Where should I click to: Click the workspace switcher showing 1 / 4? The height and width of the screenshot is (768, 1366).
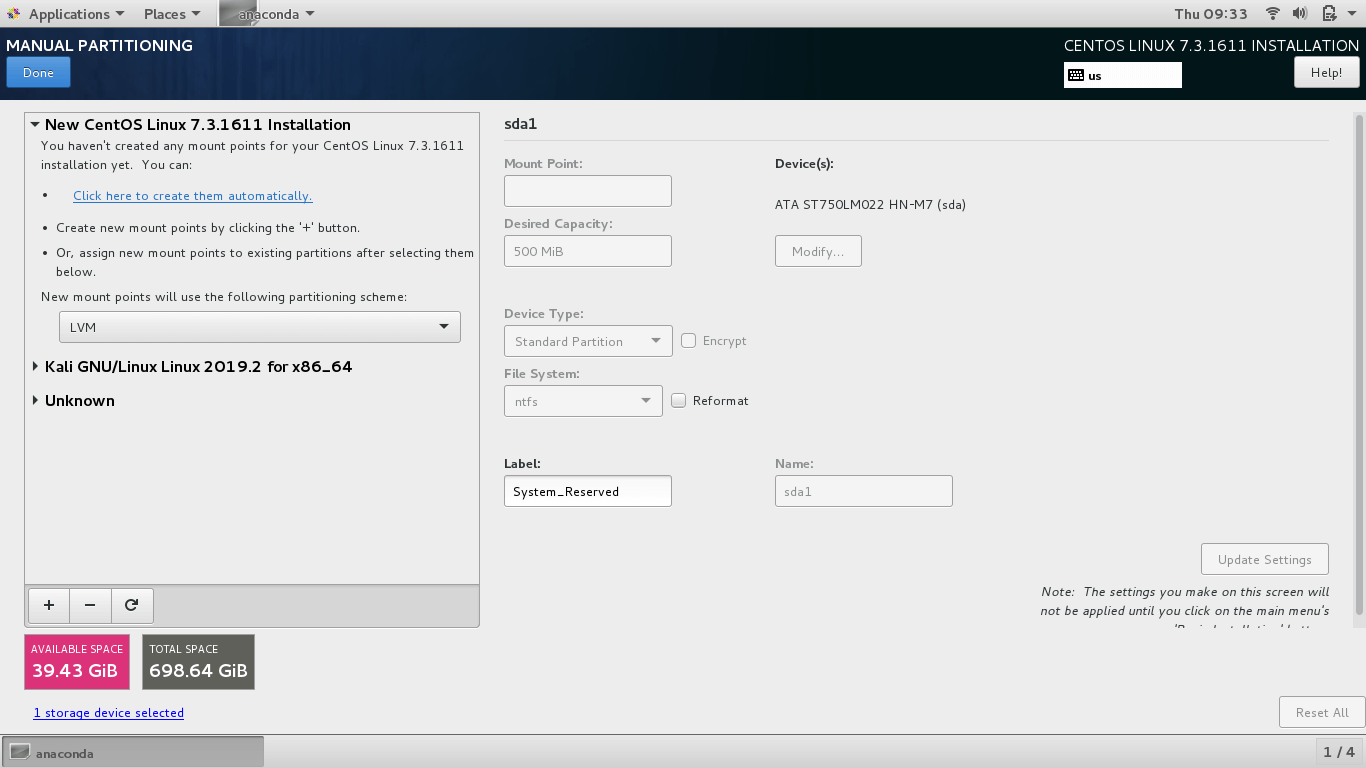pyautogui.click(x=1339, y=752)
